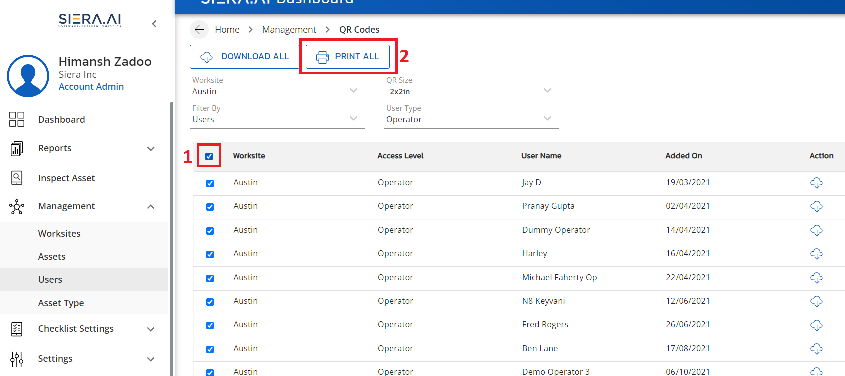This screenshot has width=845, height=376.
Task: Click the Account Admin link
Action: pos(91,87)
